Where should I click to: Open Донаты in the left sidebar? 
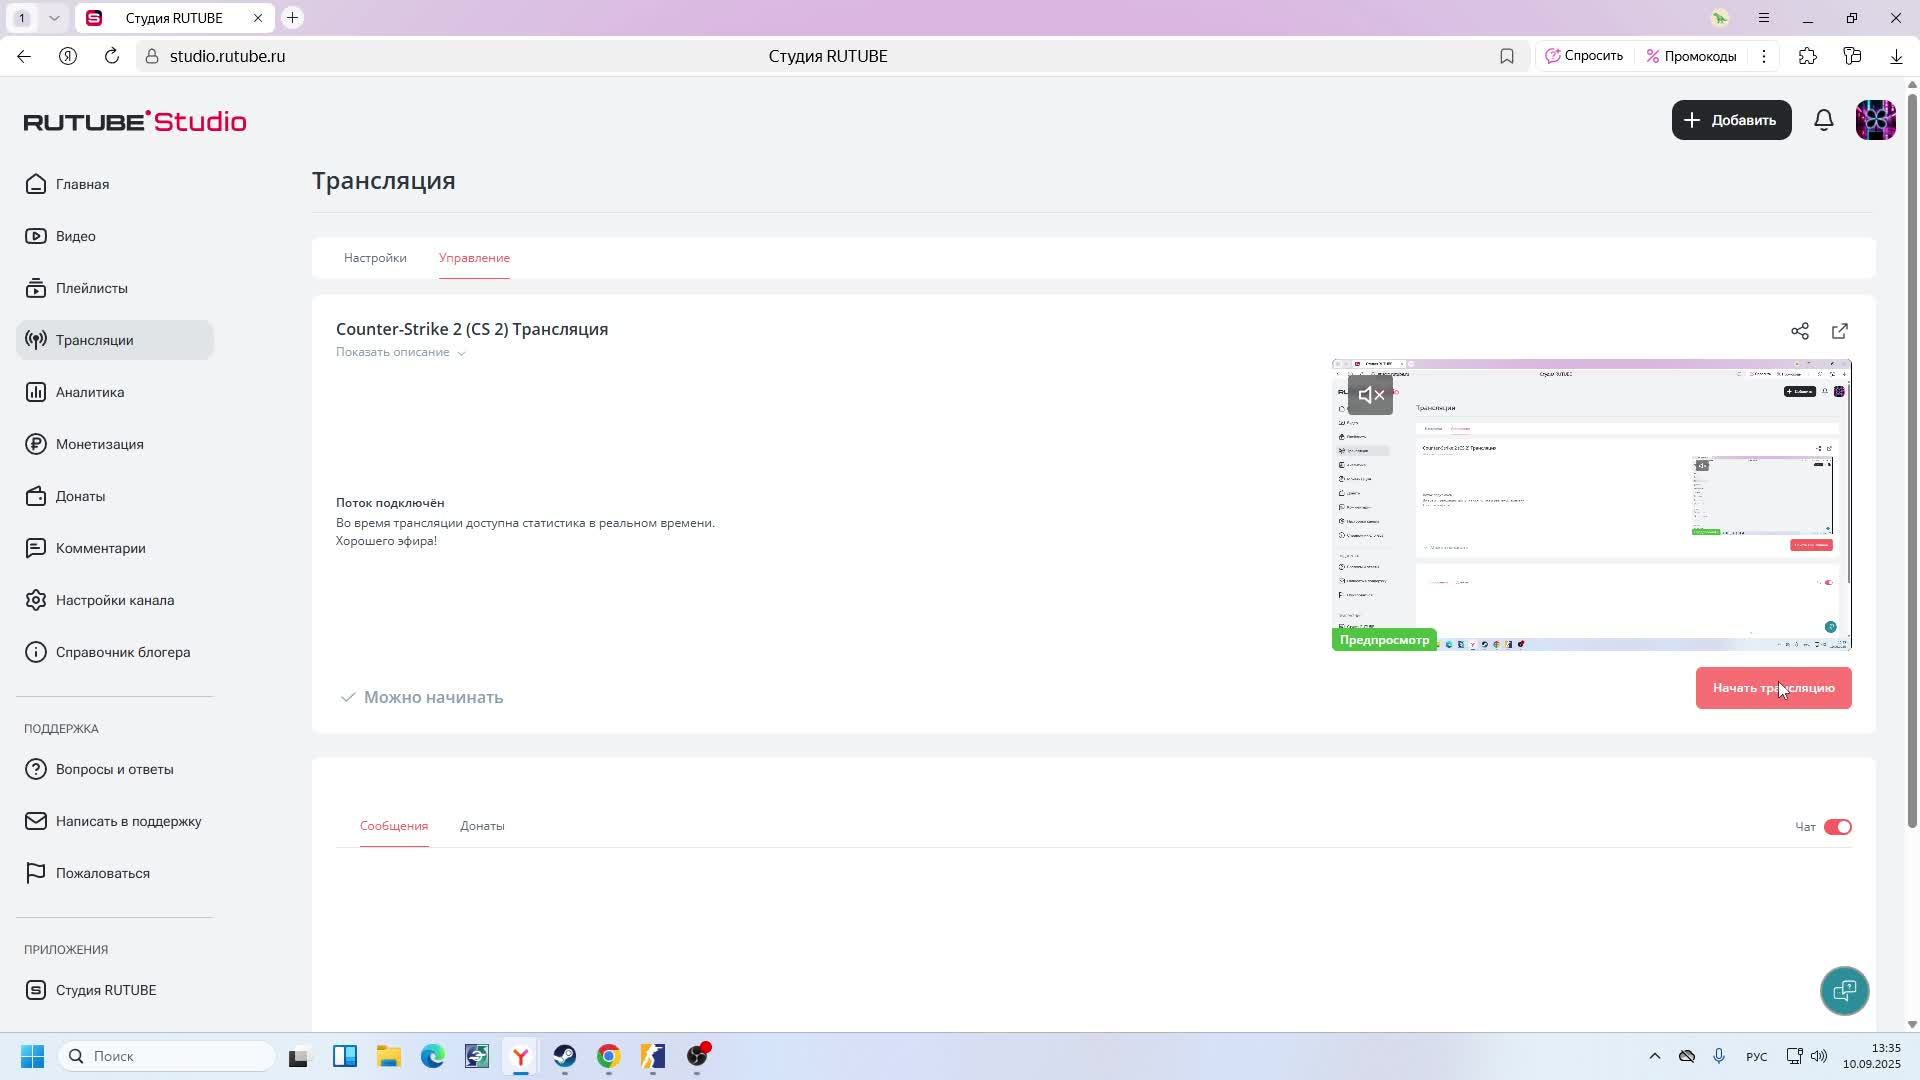tap(80, 496)
